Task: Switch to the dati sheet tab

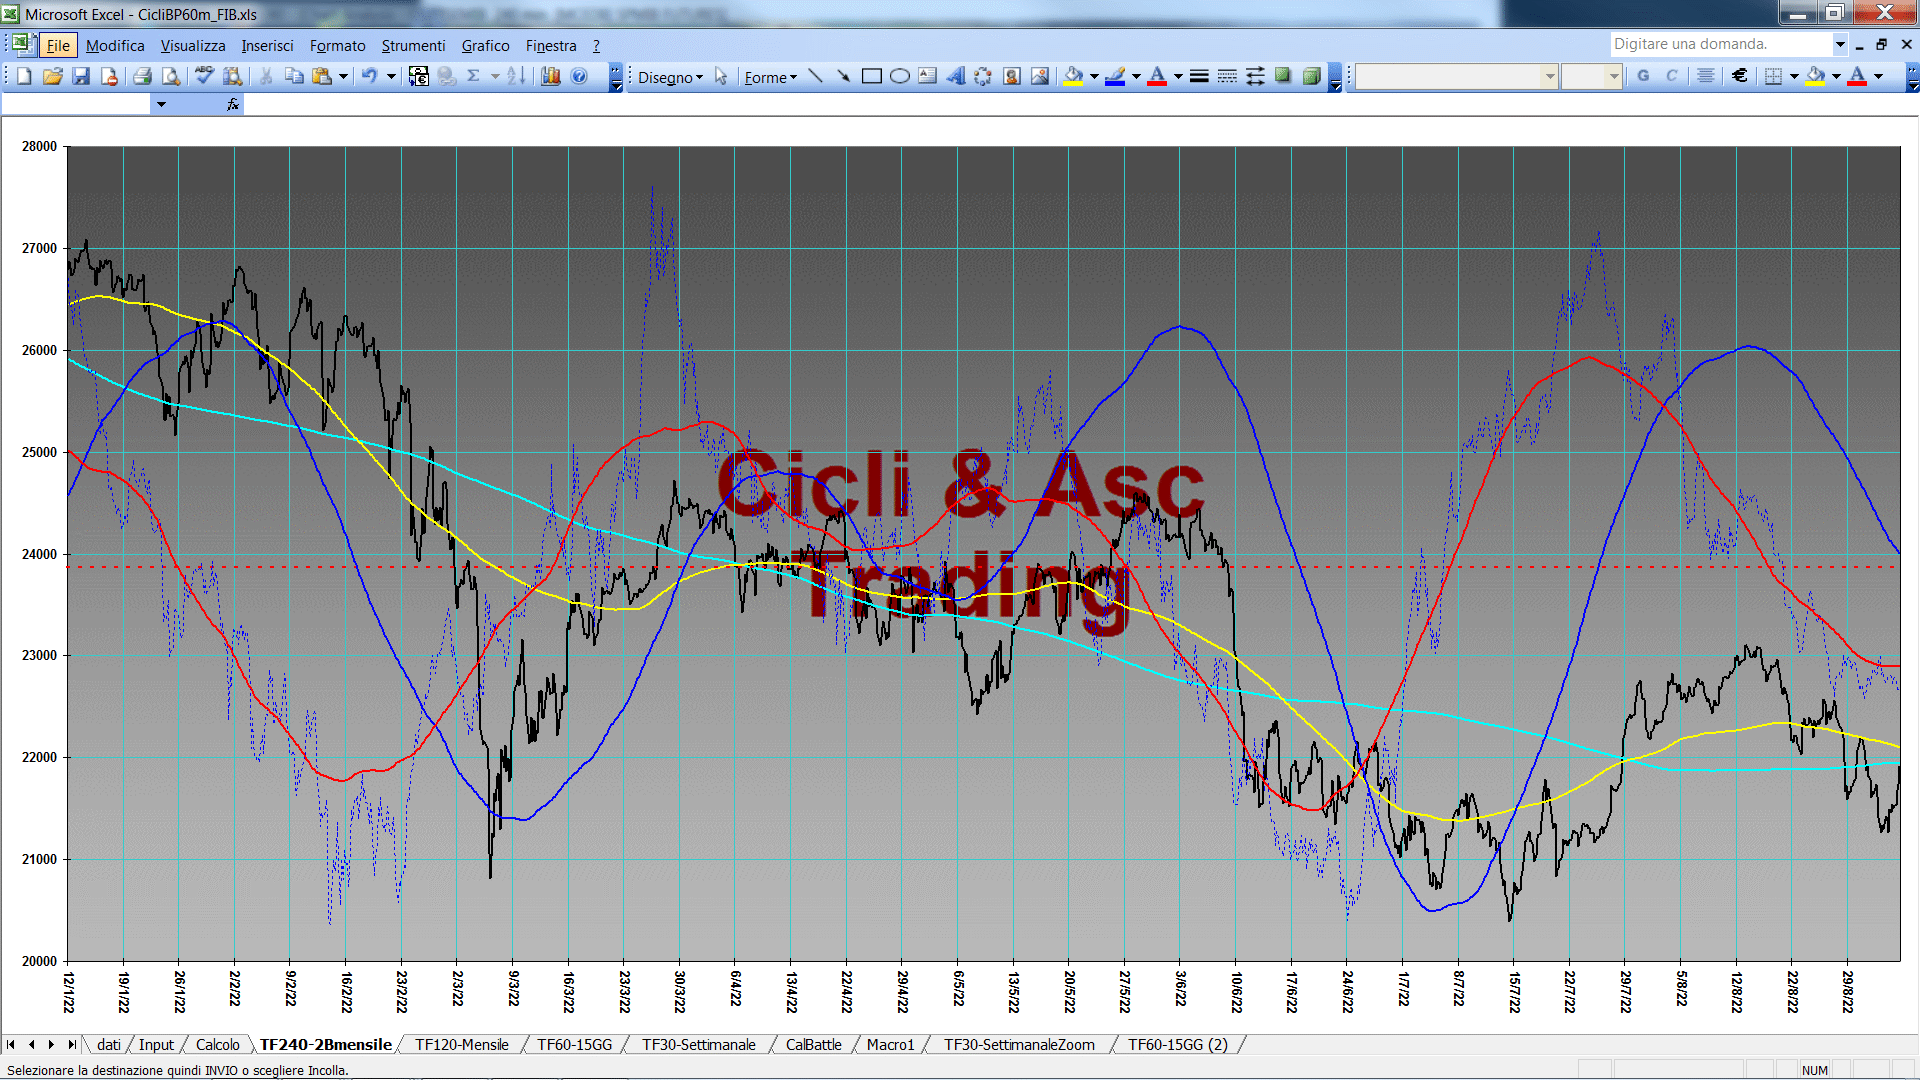Action: pos(109,1045)
